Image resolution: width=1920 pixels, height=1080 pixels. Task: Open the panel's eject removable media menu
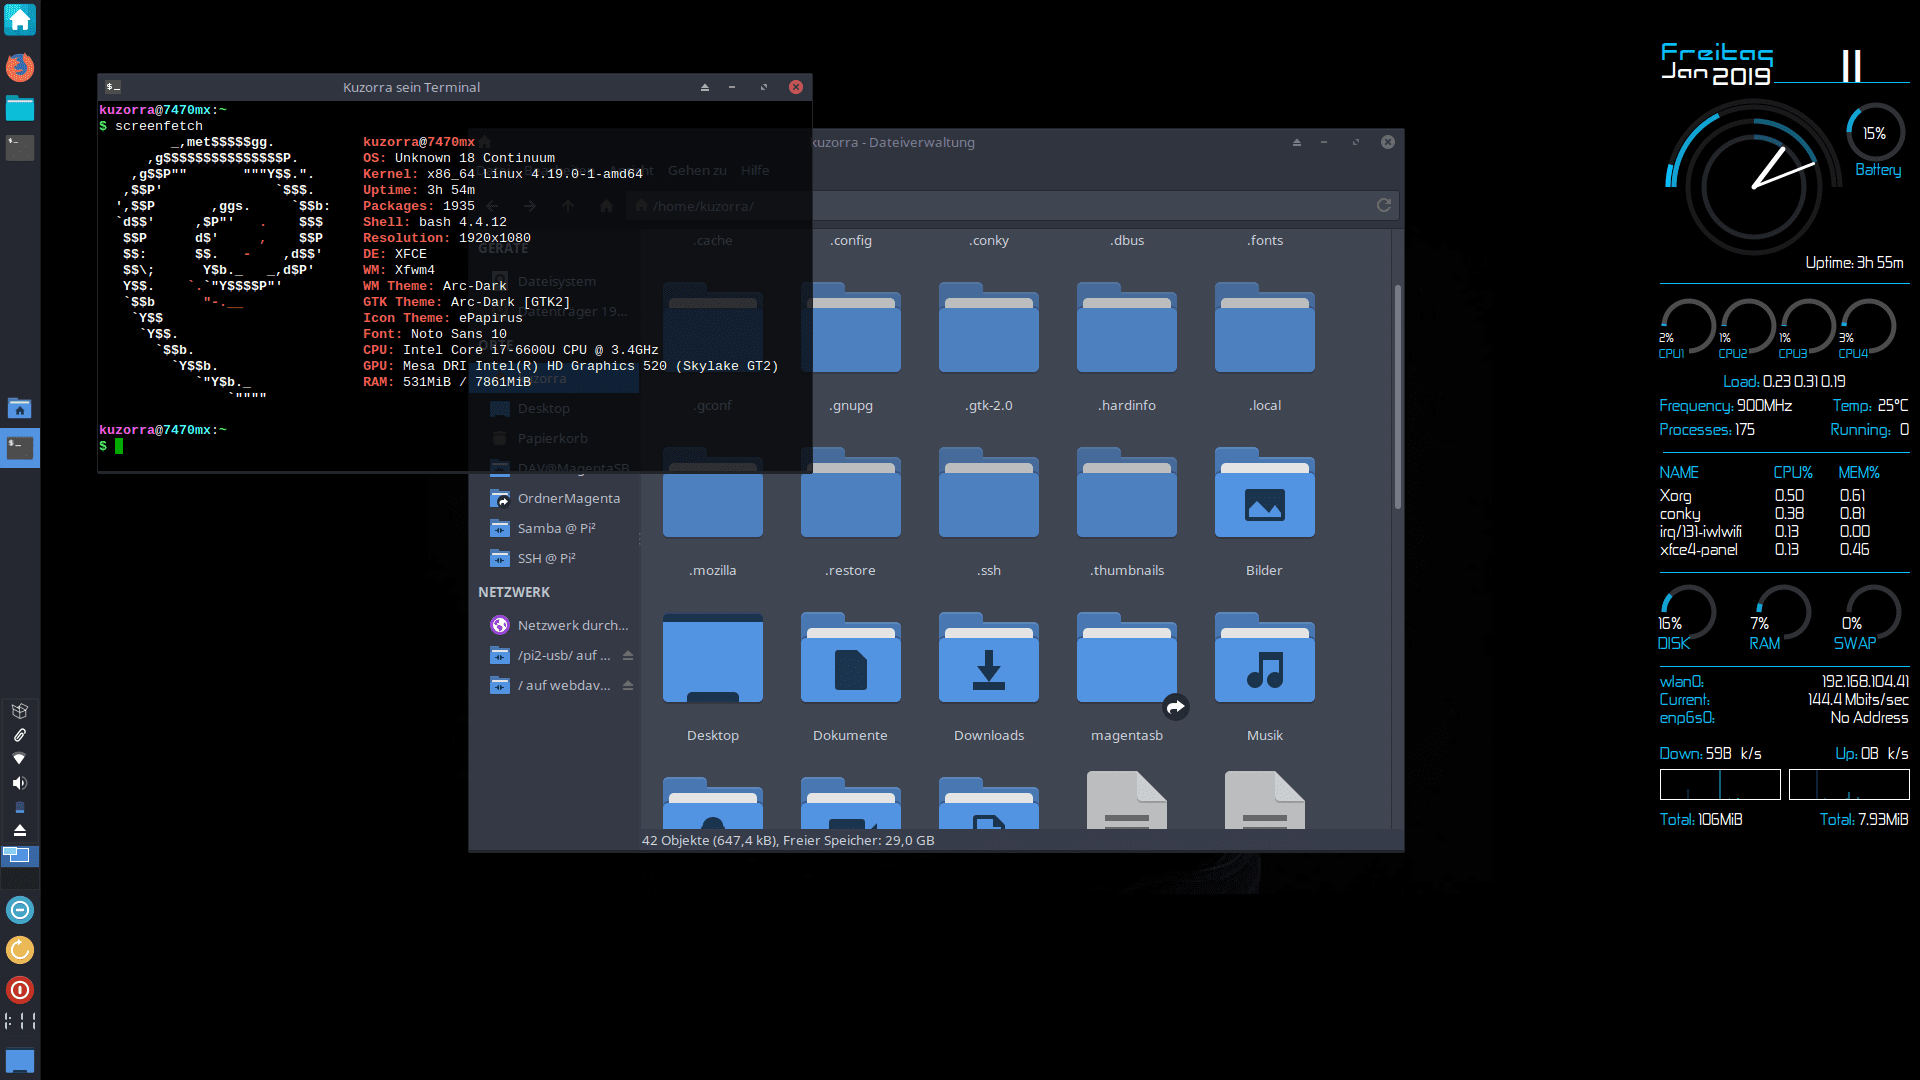coord(19,831)
